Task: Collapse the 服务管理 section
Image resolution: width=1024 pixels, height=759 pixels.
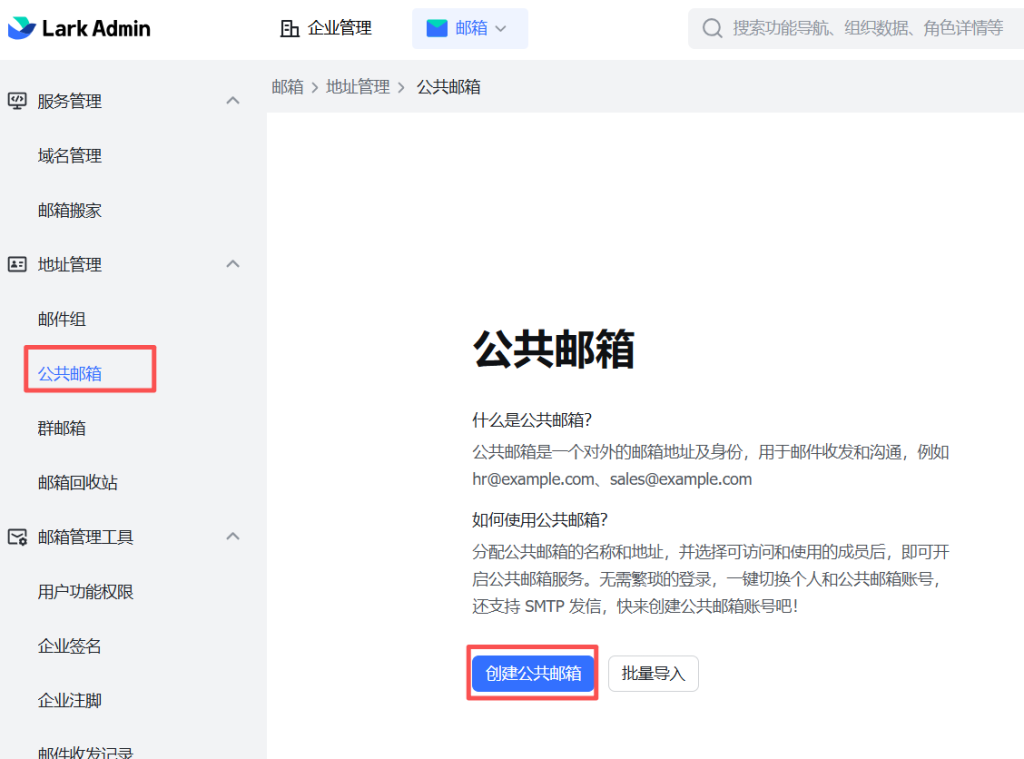Action: coord(232,100)
